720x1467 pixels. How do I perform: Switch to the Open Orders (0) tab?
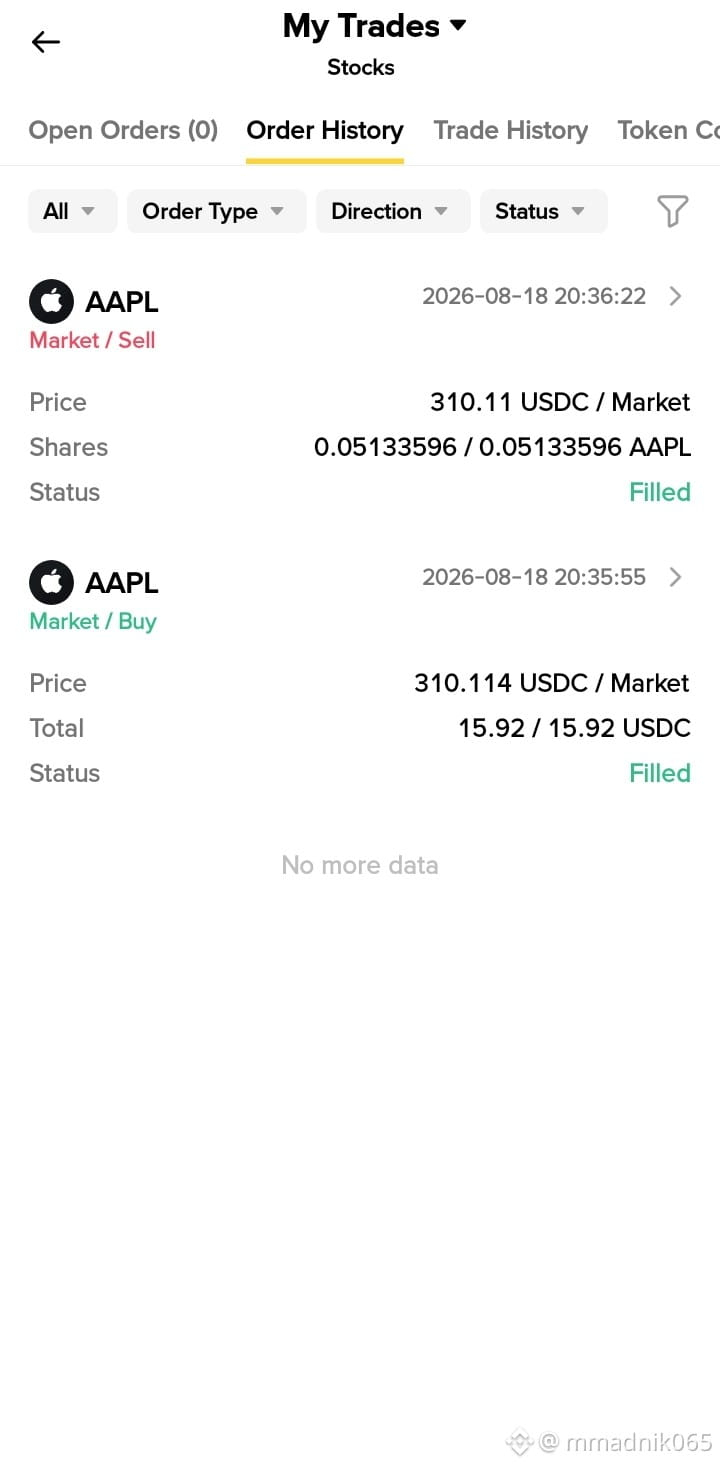123,130
